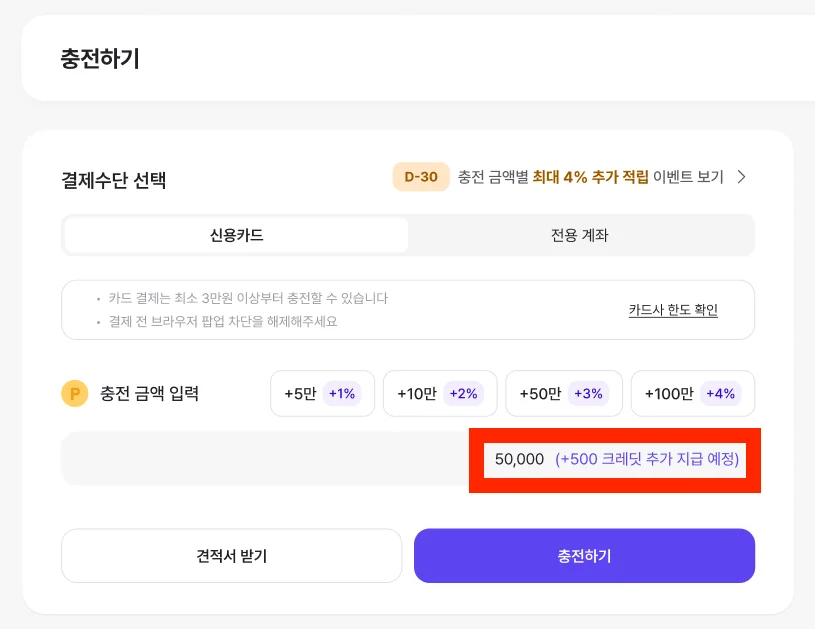Image resolution: width=815 pixels, height=629 pixels.
Task: Click the 충전 금액 입력 label
Action: click(x=150, y=394)
